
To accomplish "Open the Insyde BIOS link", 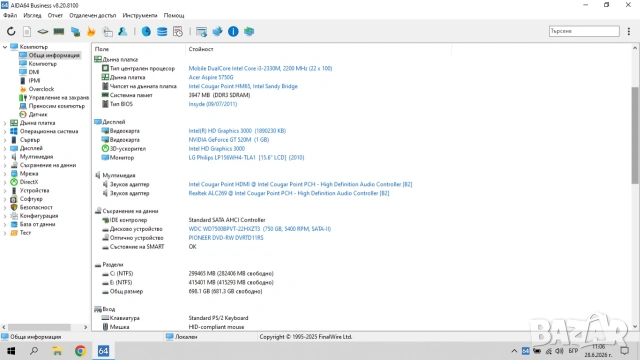I will pyautogui.click(x=212, y=104).
